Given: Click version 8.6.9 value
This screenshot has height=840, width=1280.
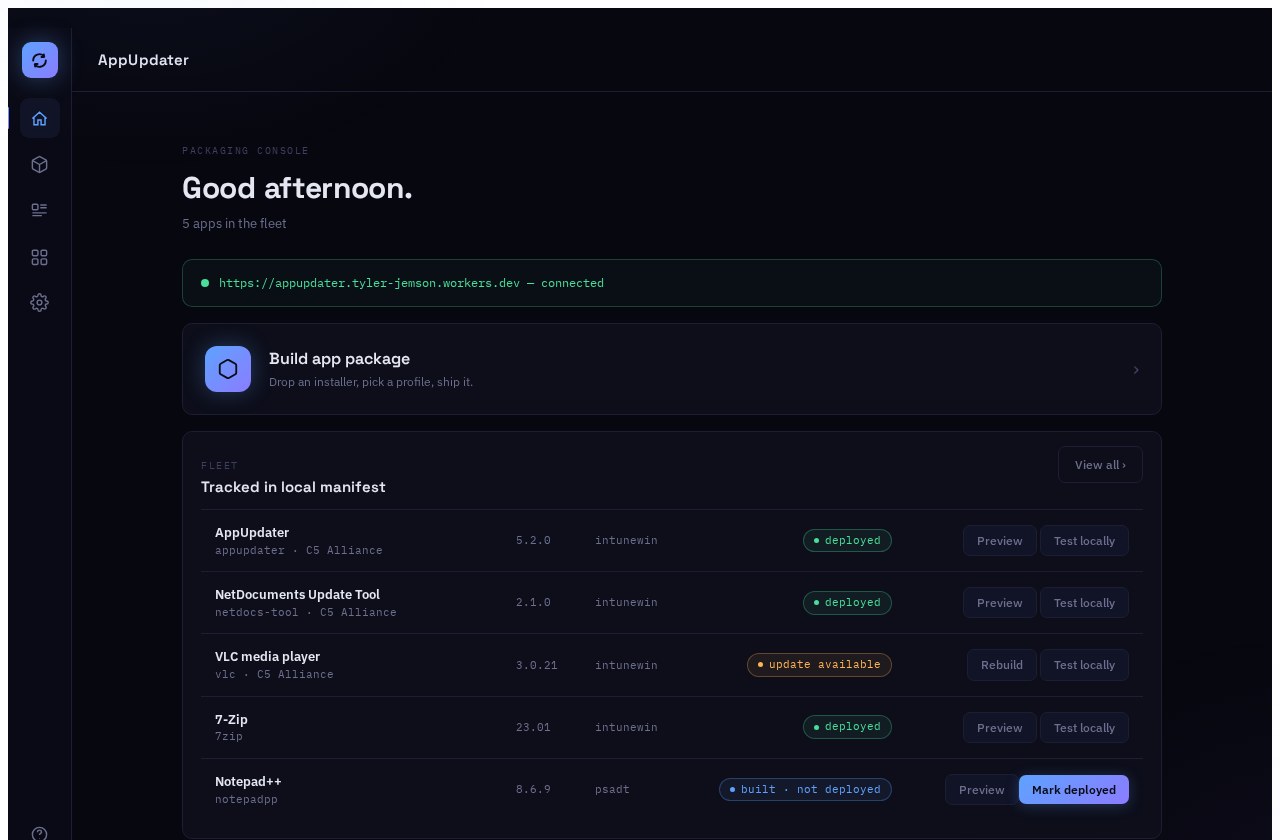Looking at the screenshot, I should click(x=533, y=789).
